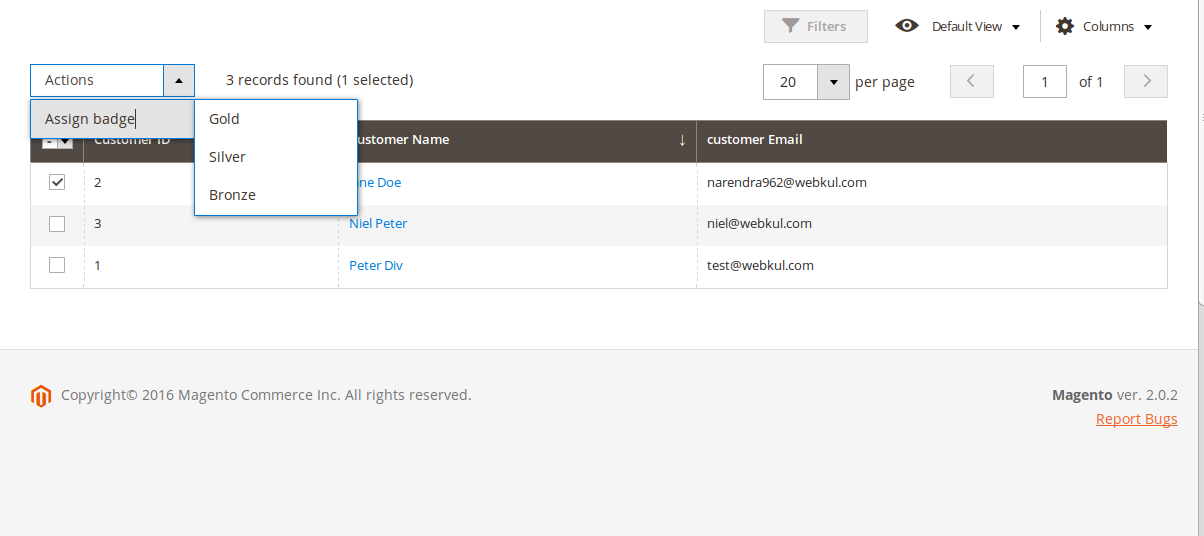Screen dimensions: 1204x536
Task: Click the Report Bugs link
Action: coord(1136,419)
